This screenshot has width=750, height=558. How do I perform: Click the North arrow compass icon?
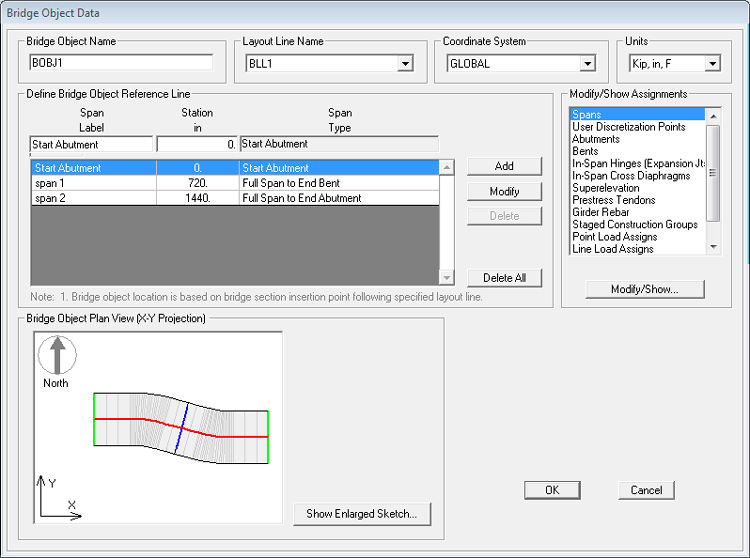coord(56,355)
